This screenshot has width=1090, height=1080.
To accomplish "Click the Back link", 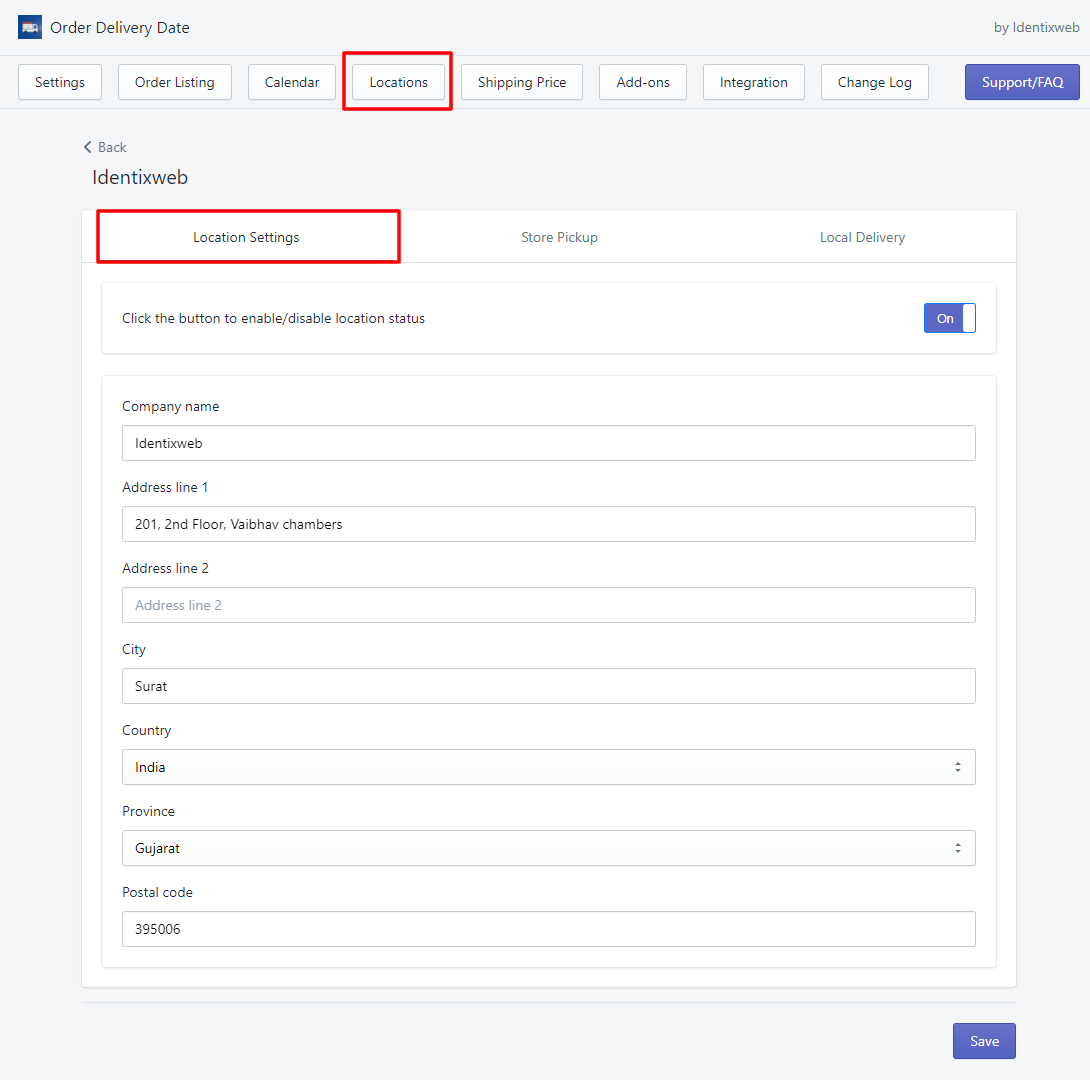I will [105, 147].
